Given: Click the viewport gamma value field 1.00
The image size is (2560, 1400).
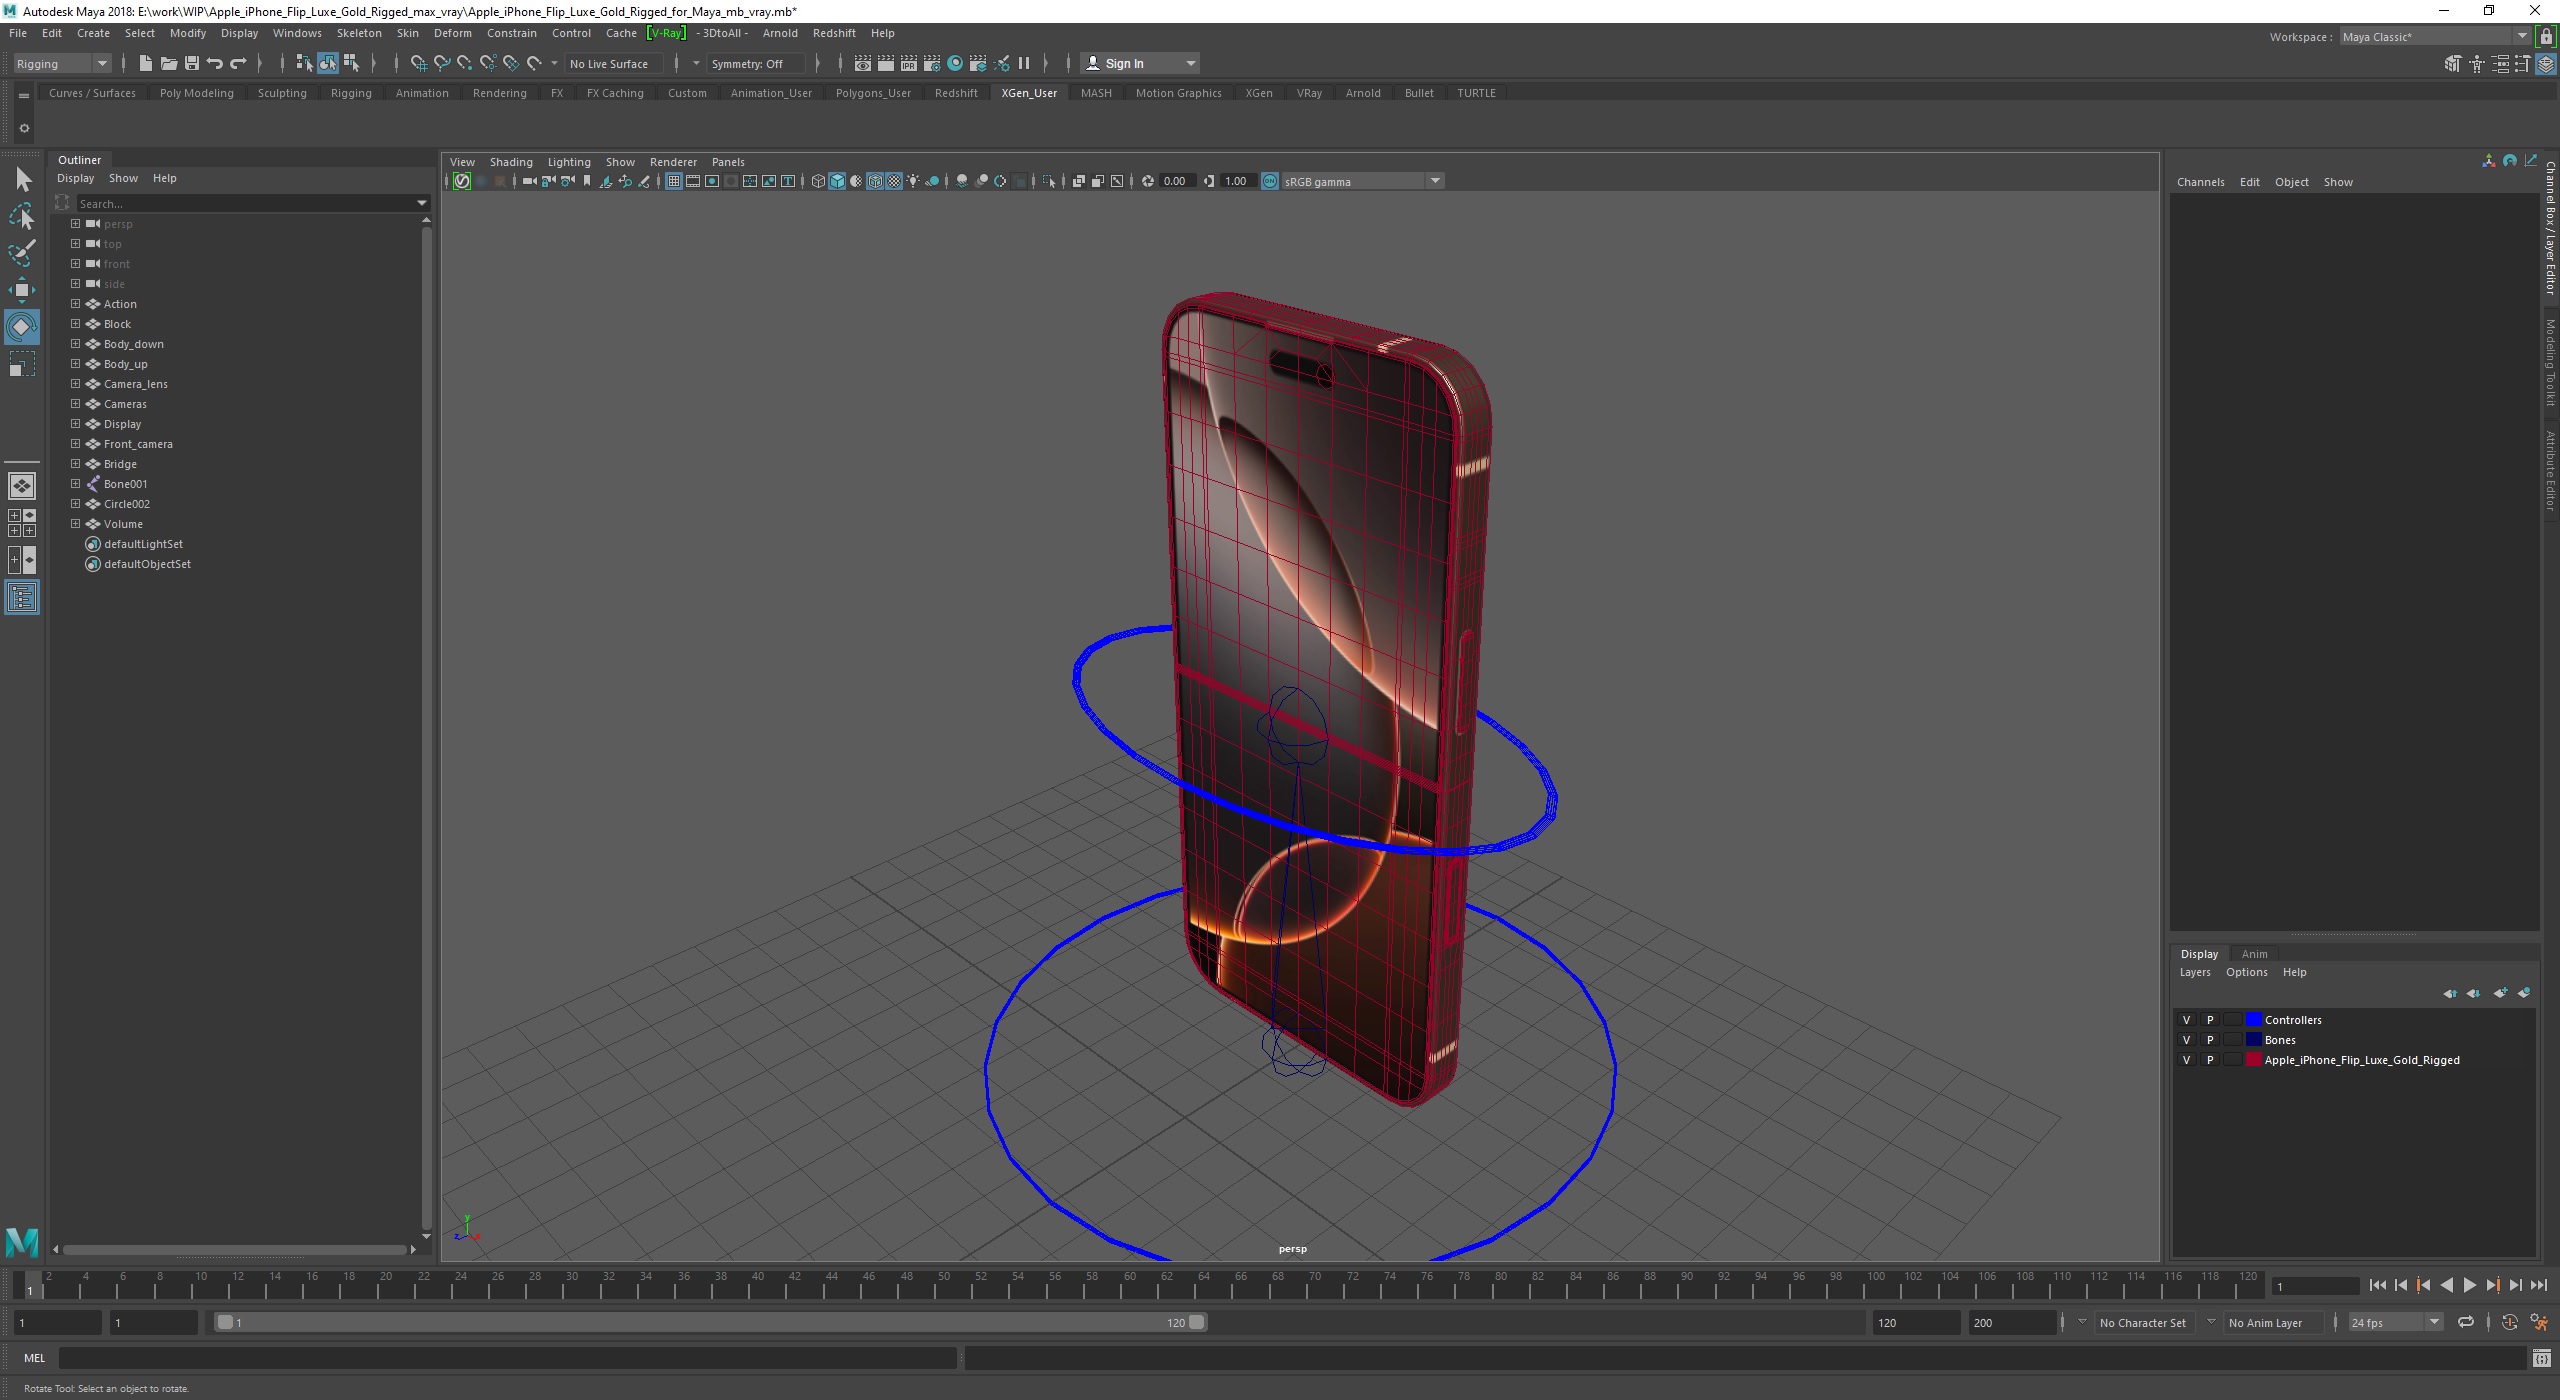Looking at the screenshot, I should (1238, 181).
